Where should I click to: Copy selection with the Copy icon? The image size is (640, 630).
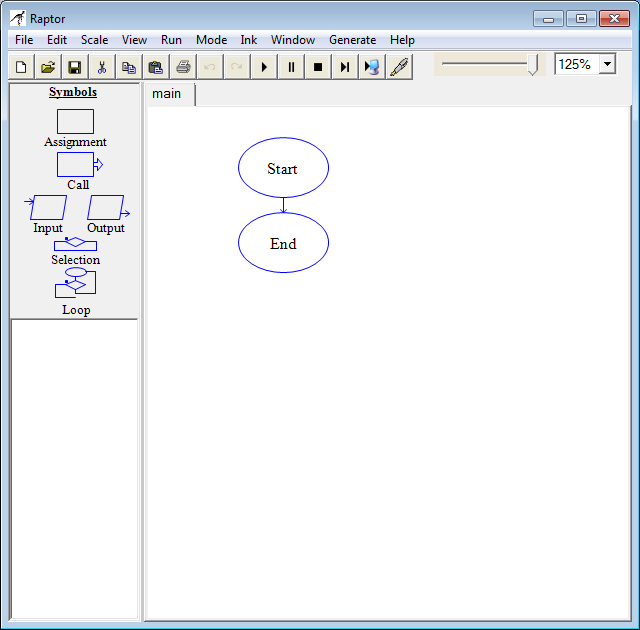point(129,67)
